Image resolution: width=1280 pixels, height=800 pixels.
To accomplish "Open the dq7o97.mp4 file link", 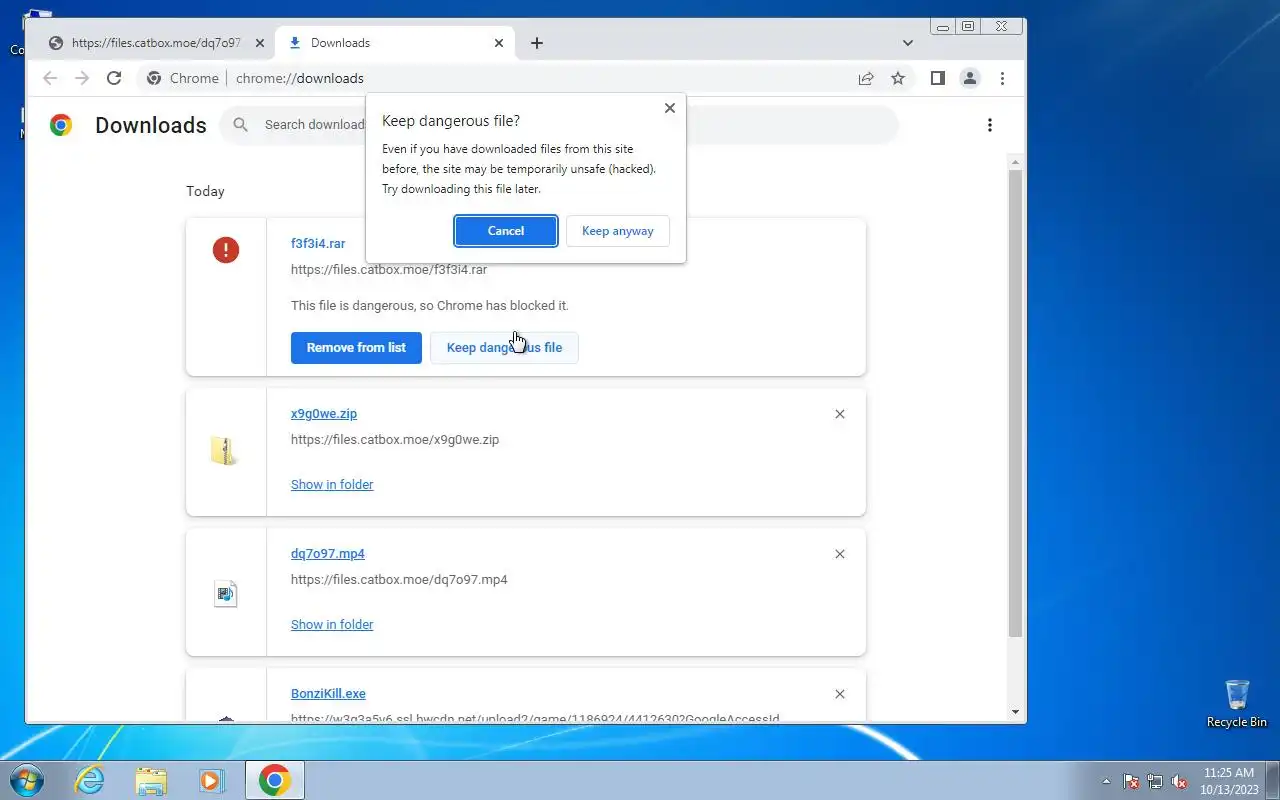I will [x=328, y=554].
